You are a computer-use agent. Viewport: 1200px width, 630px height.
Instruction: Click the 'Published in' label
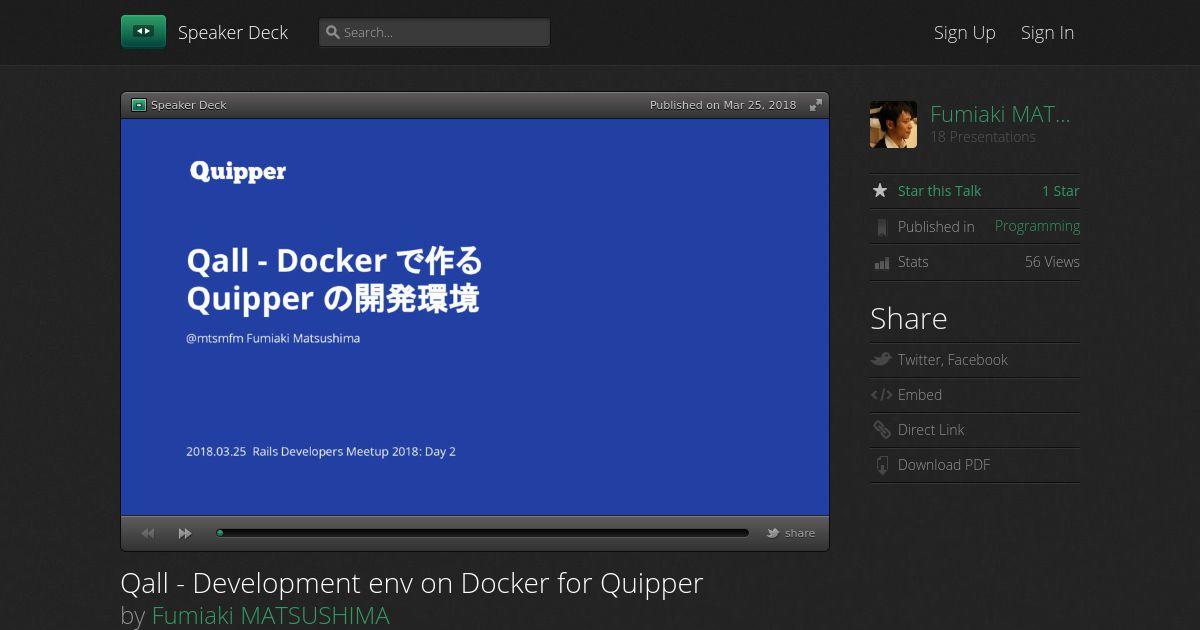click(936, 227)
